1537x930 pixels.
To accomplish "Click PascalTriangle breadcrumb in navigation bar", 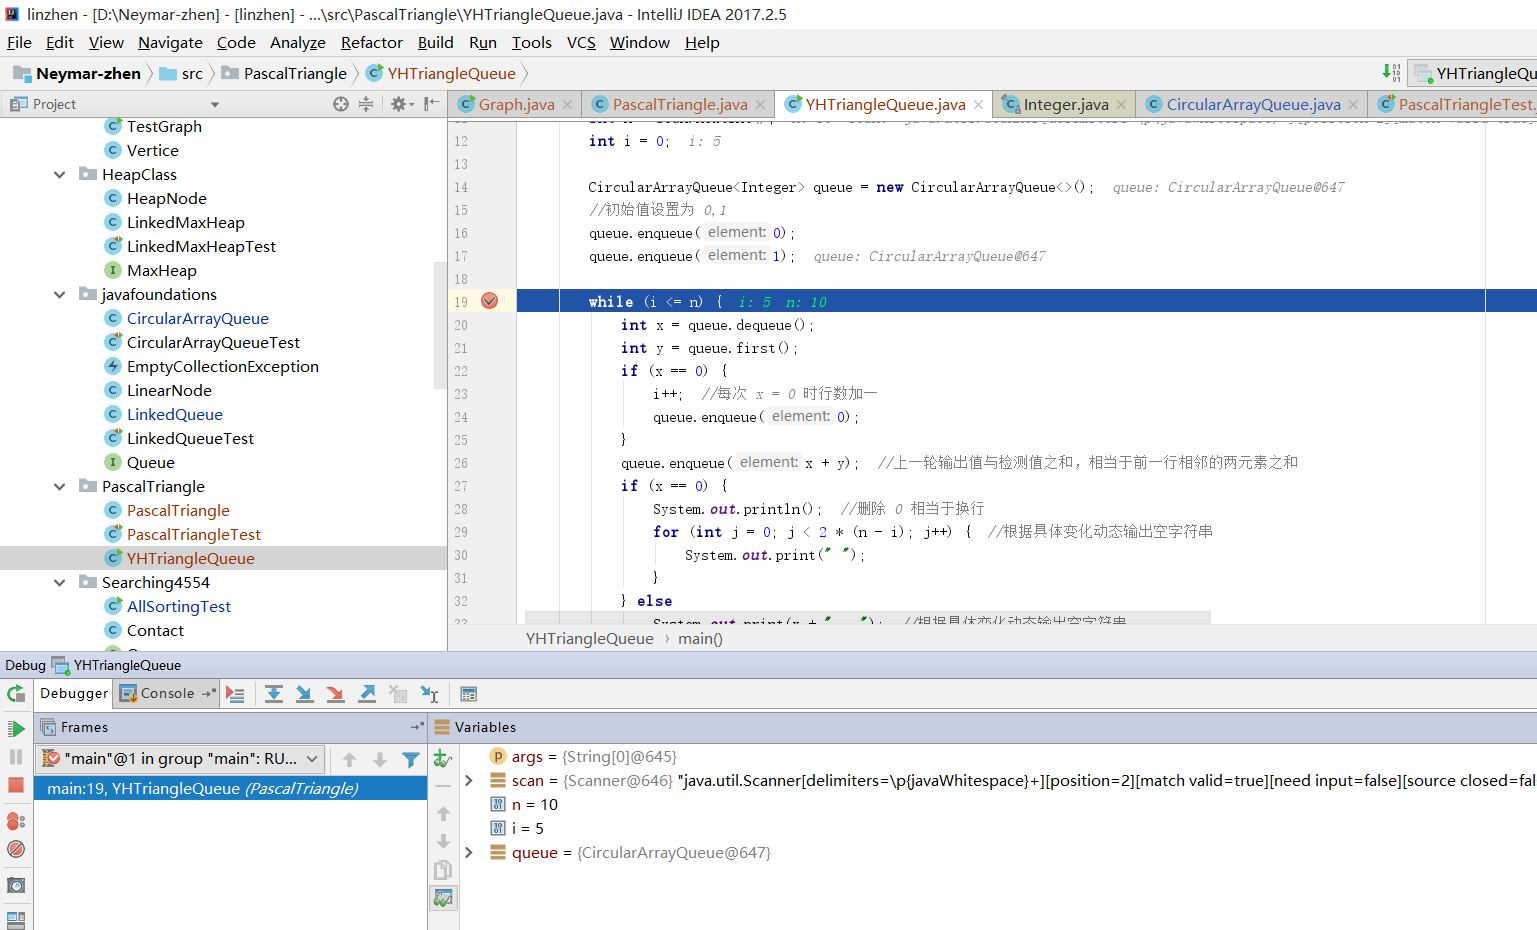I will [x=285, y=73].
